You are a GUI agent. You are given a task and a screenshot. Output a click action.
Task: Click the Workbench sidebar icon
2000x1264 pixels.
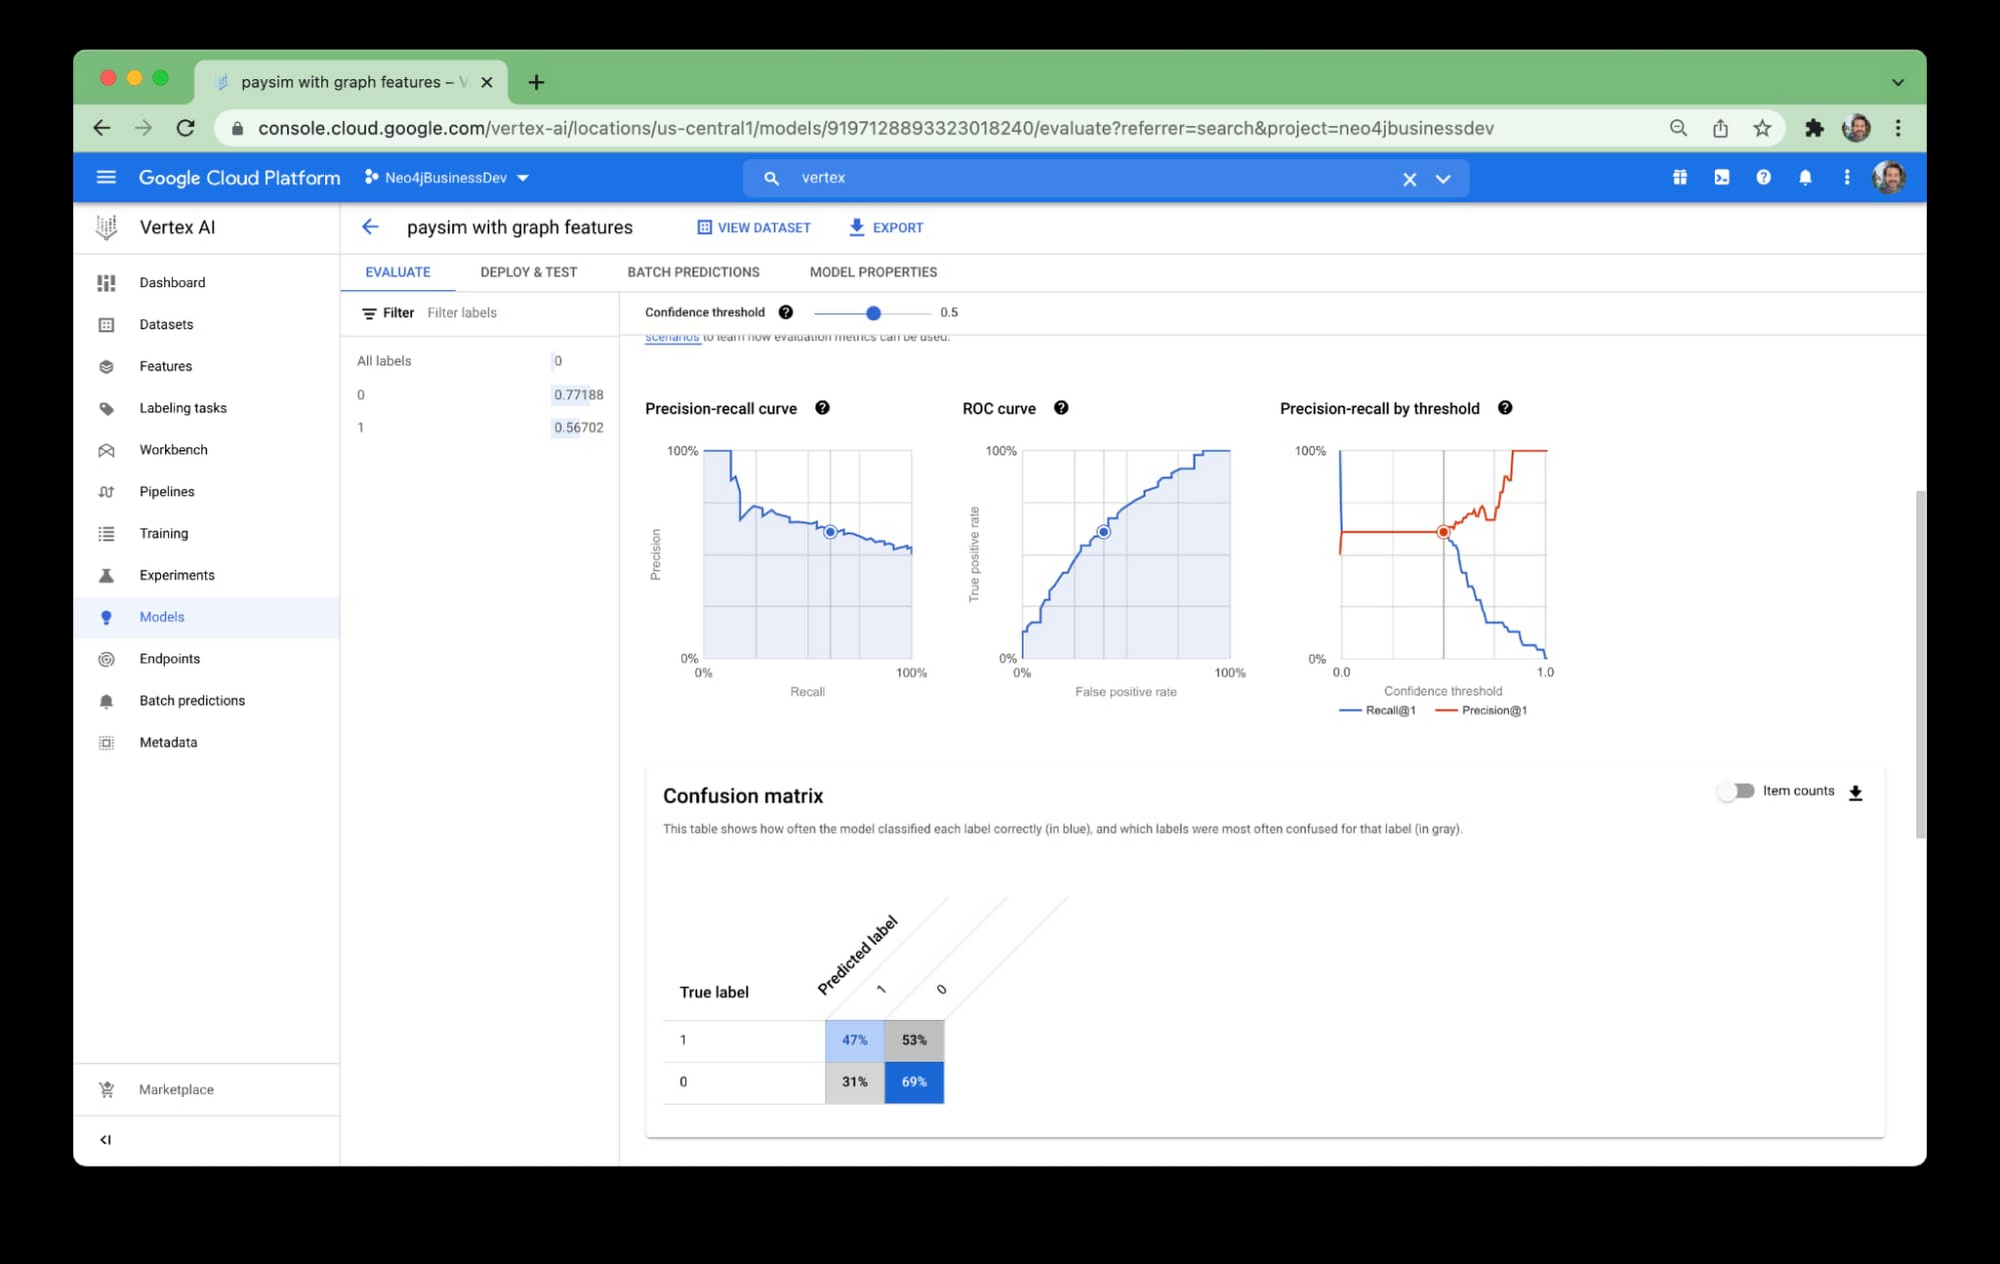coord(106,450)
